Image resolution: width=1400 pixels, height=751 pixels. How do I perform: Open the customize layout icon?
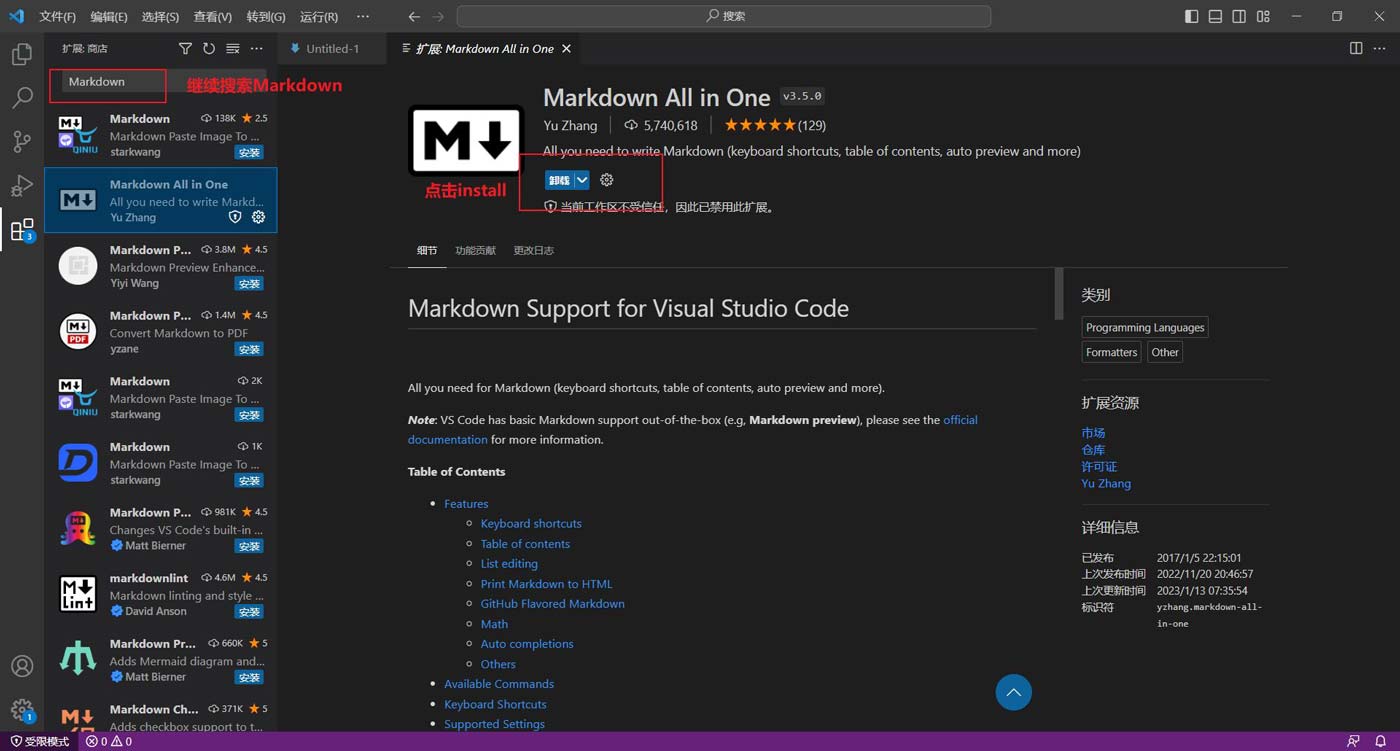click(1263, 16)
